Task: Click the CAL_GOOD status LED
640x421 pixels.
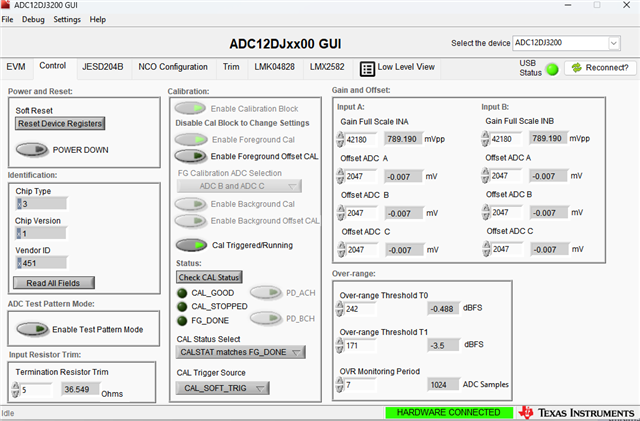Action: 182,293
